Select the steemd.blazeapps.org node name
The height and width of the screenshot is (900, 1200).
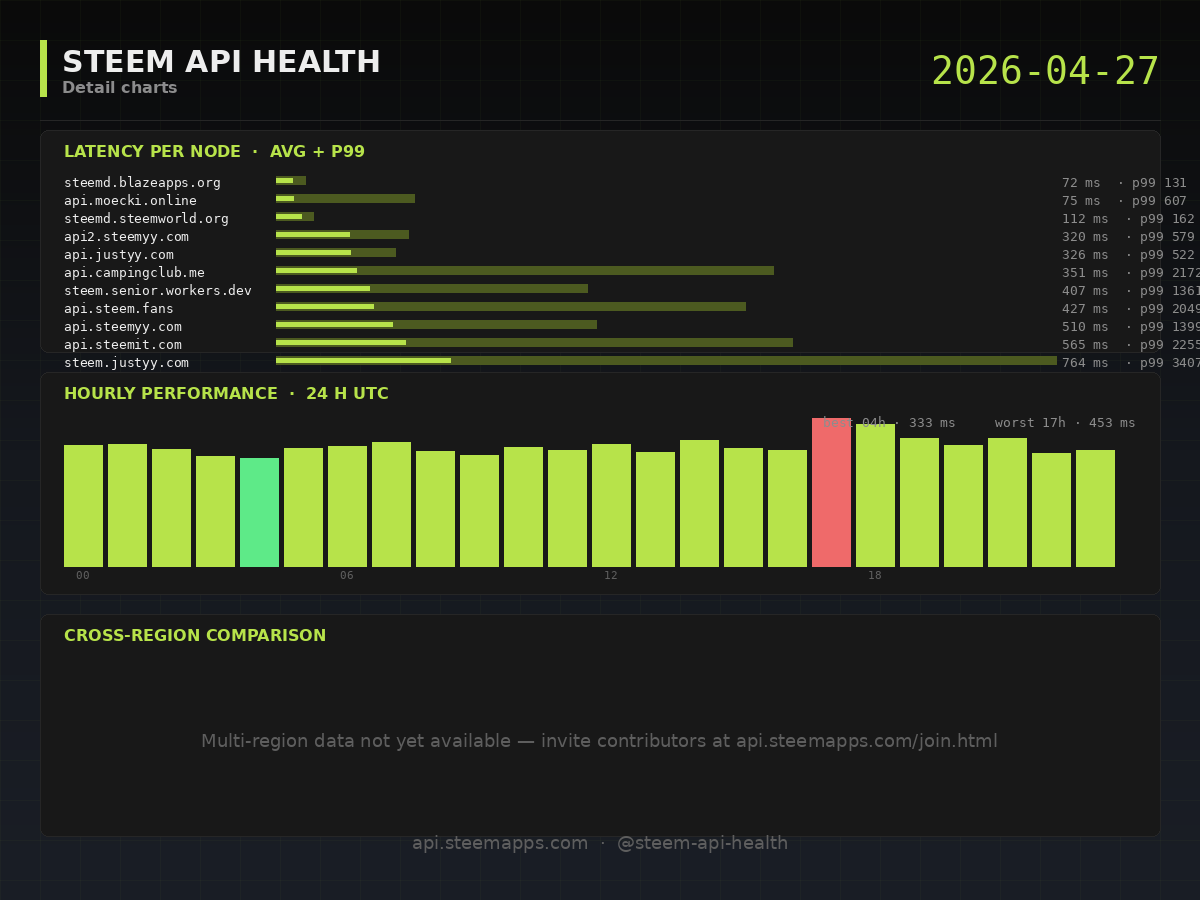tap(142, 183)
